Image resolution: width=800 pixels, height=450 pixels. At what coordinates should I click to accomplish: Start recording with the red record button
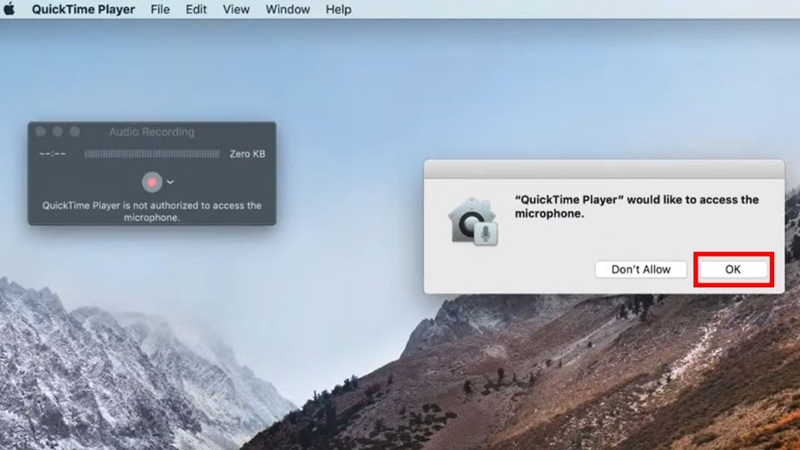[x=152, y=182]
